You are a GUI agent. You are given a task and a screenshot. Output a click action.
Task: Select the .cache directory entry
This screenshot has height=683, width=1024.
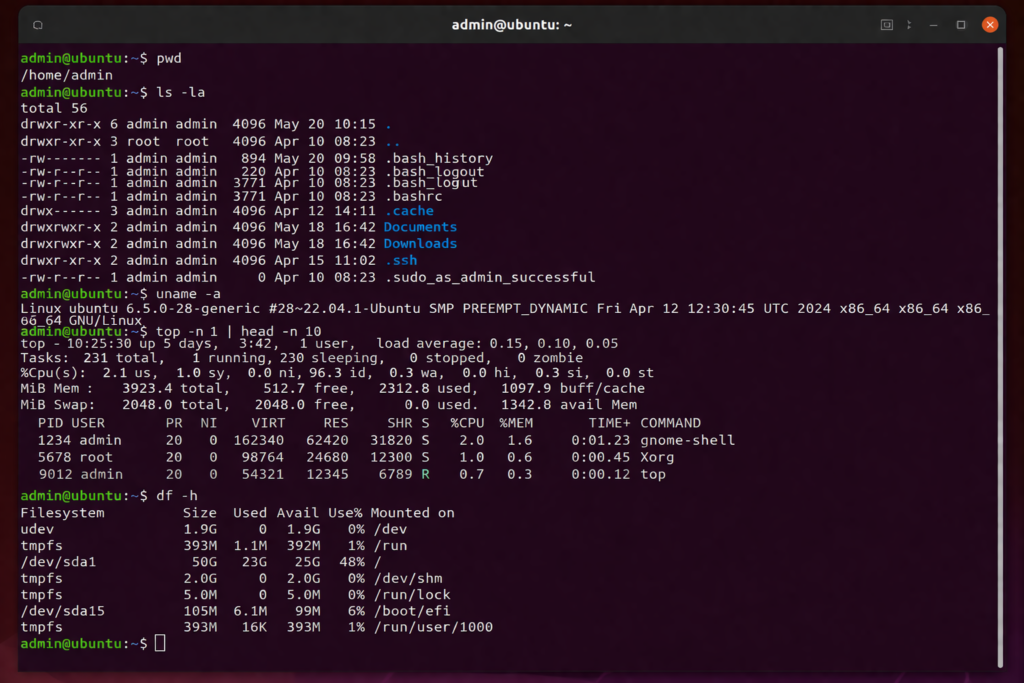point(408,209)
